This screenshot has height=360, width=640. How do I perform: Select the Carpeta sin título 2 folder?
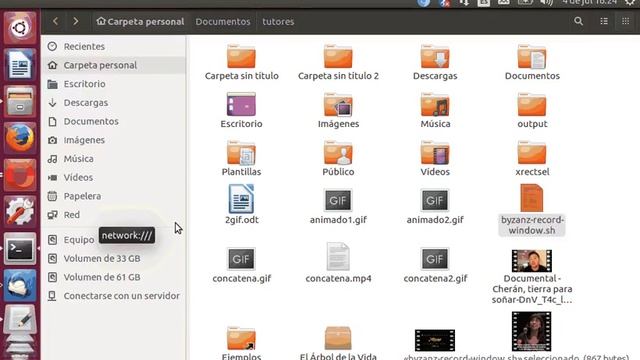tap(338, 63)
